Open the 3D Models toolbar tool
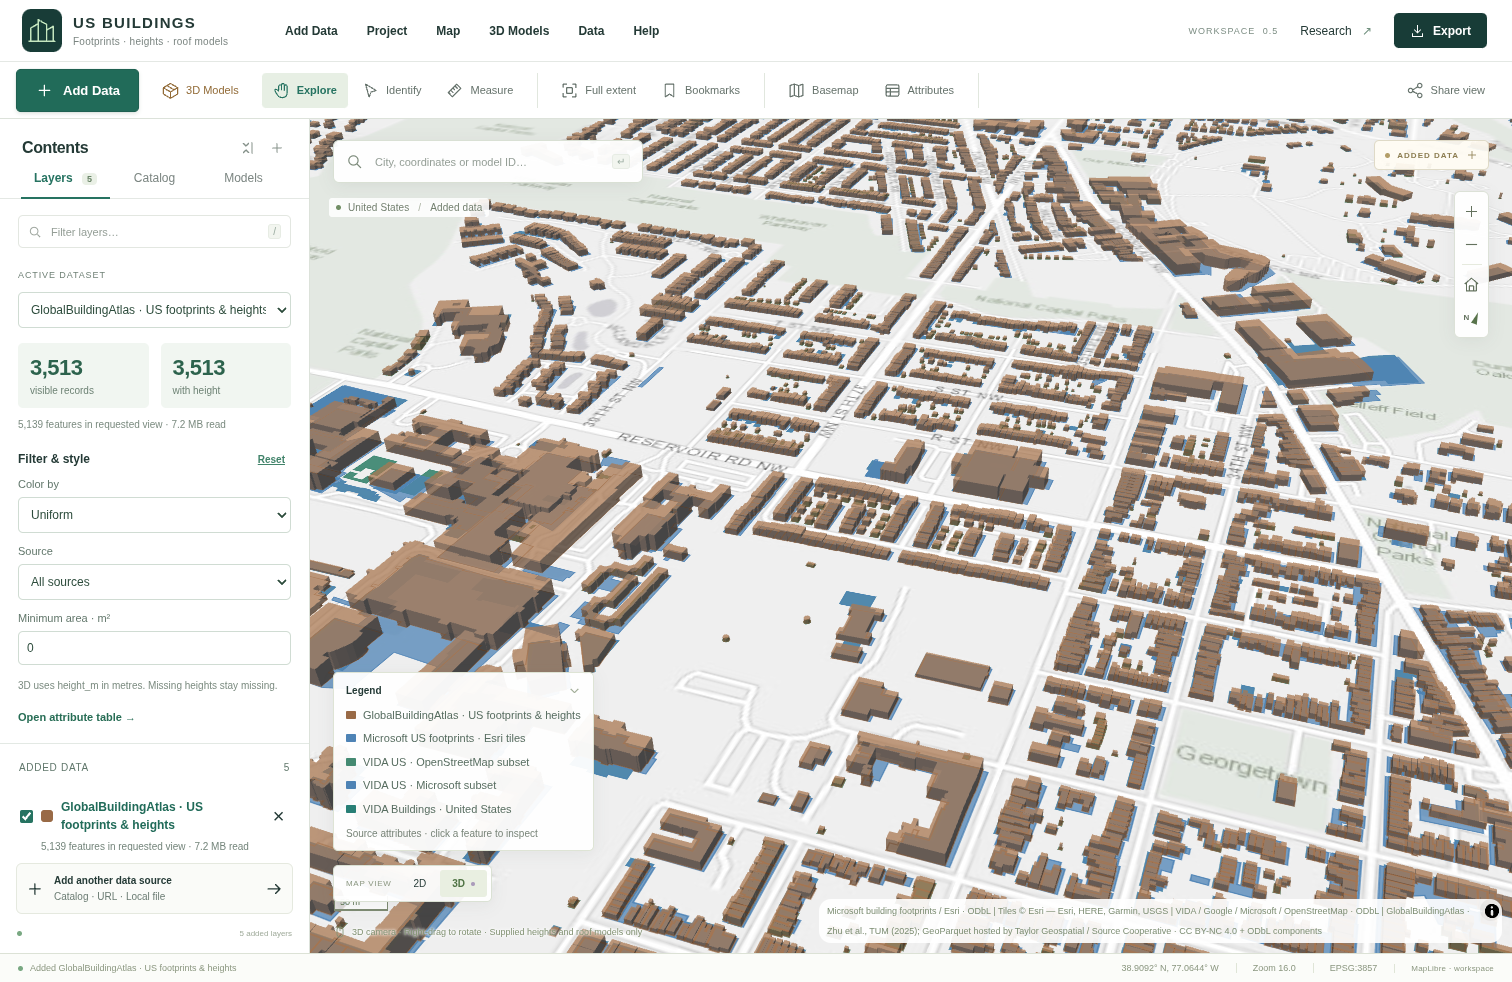 point(200,90)
